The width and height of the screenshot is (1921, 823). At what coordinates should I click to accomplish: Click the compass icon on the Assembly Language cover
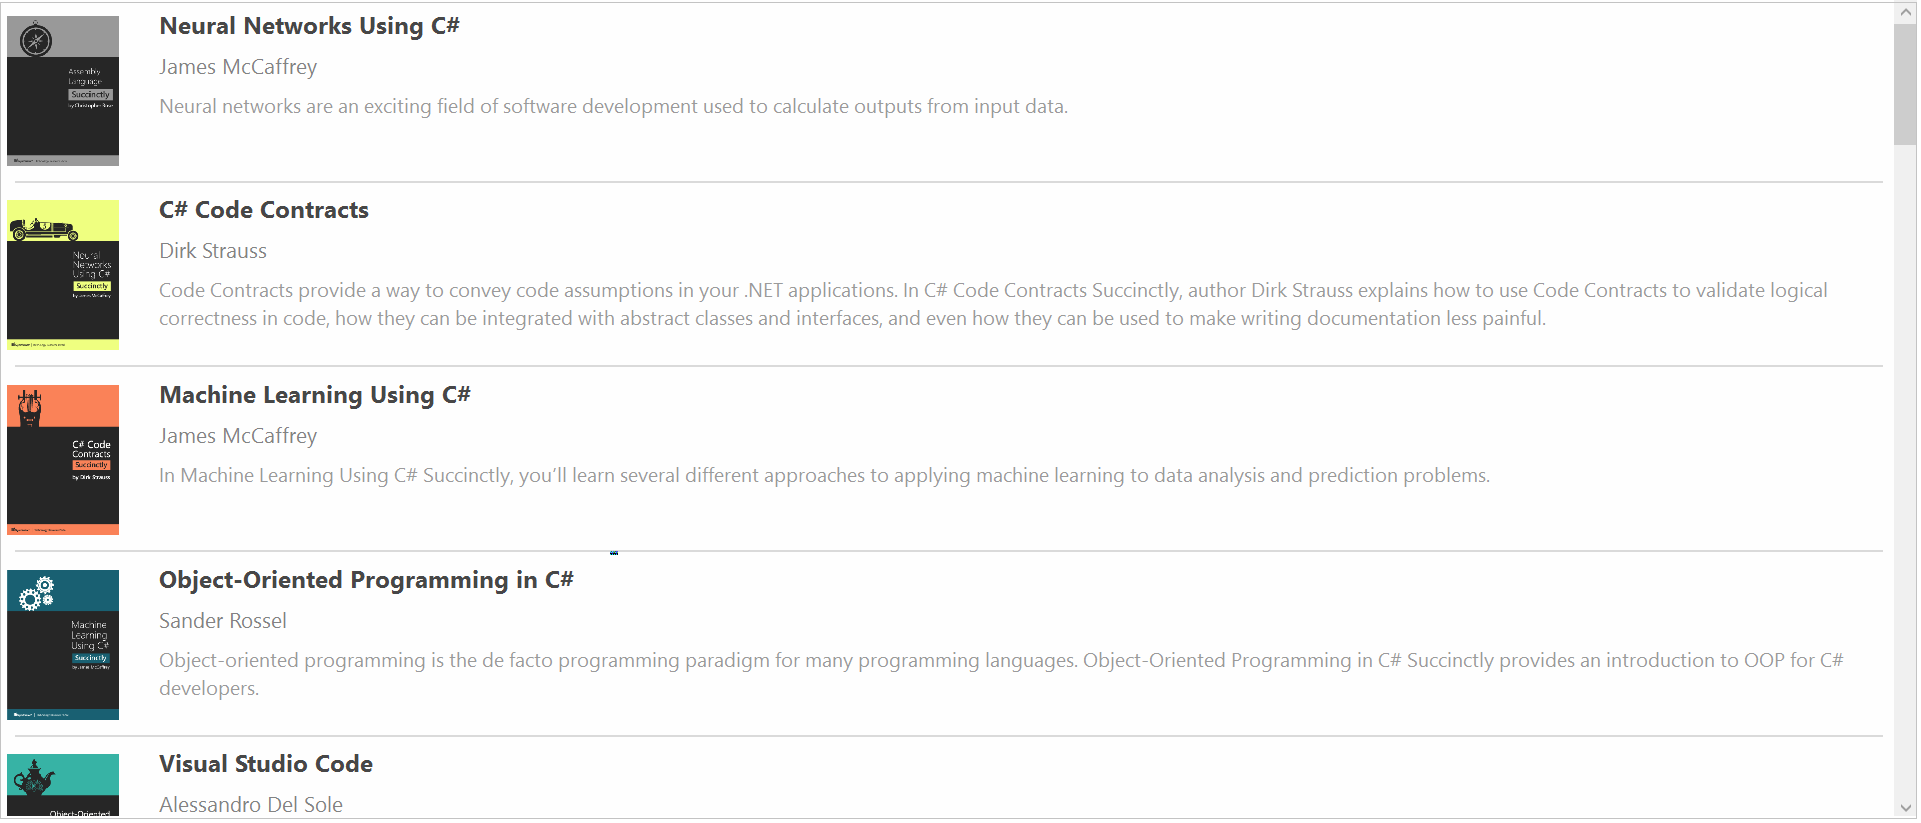coord(34,38)
